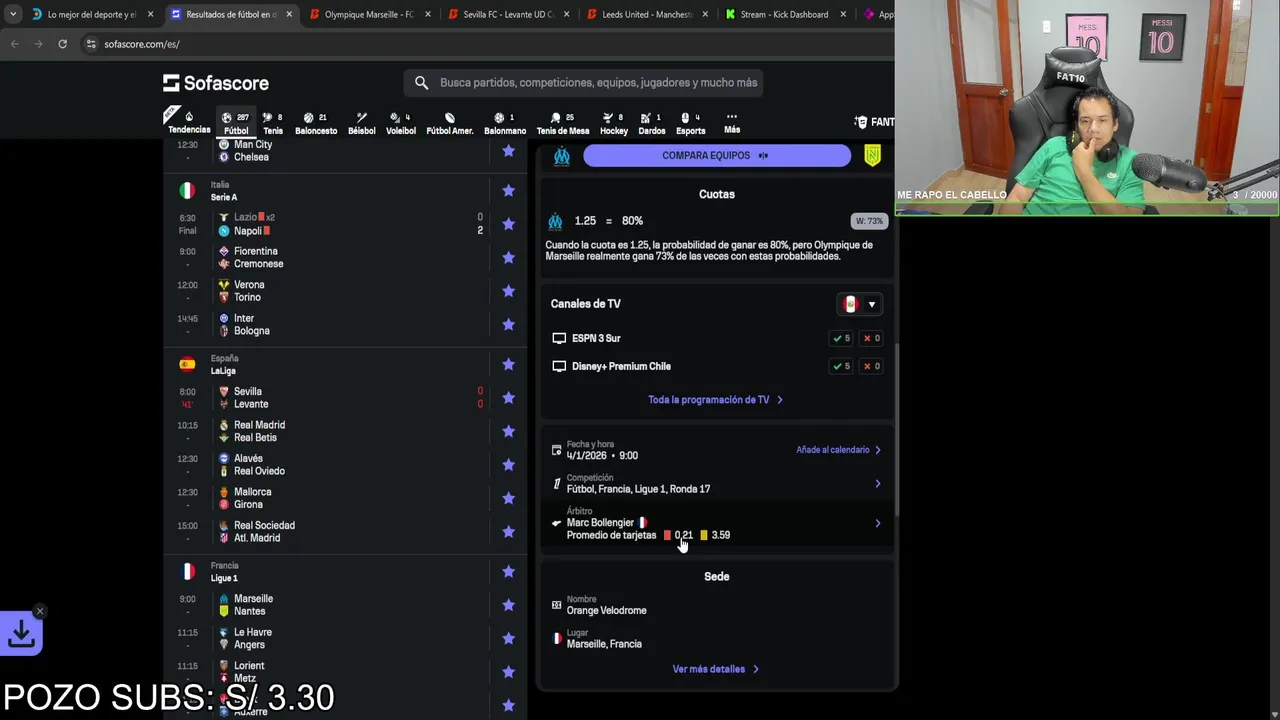
Task: Close the download overlay with the X
Action: tap(40, 611)
